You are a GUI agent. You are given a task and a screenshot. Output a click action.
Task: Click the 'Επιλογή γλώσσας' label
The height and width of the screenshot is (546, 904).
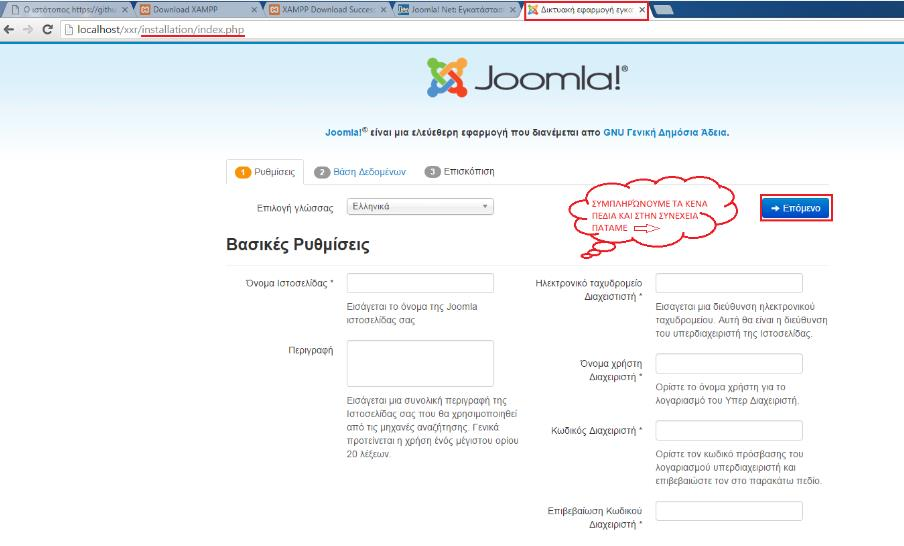[295, 208]
